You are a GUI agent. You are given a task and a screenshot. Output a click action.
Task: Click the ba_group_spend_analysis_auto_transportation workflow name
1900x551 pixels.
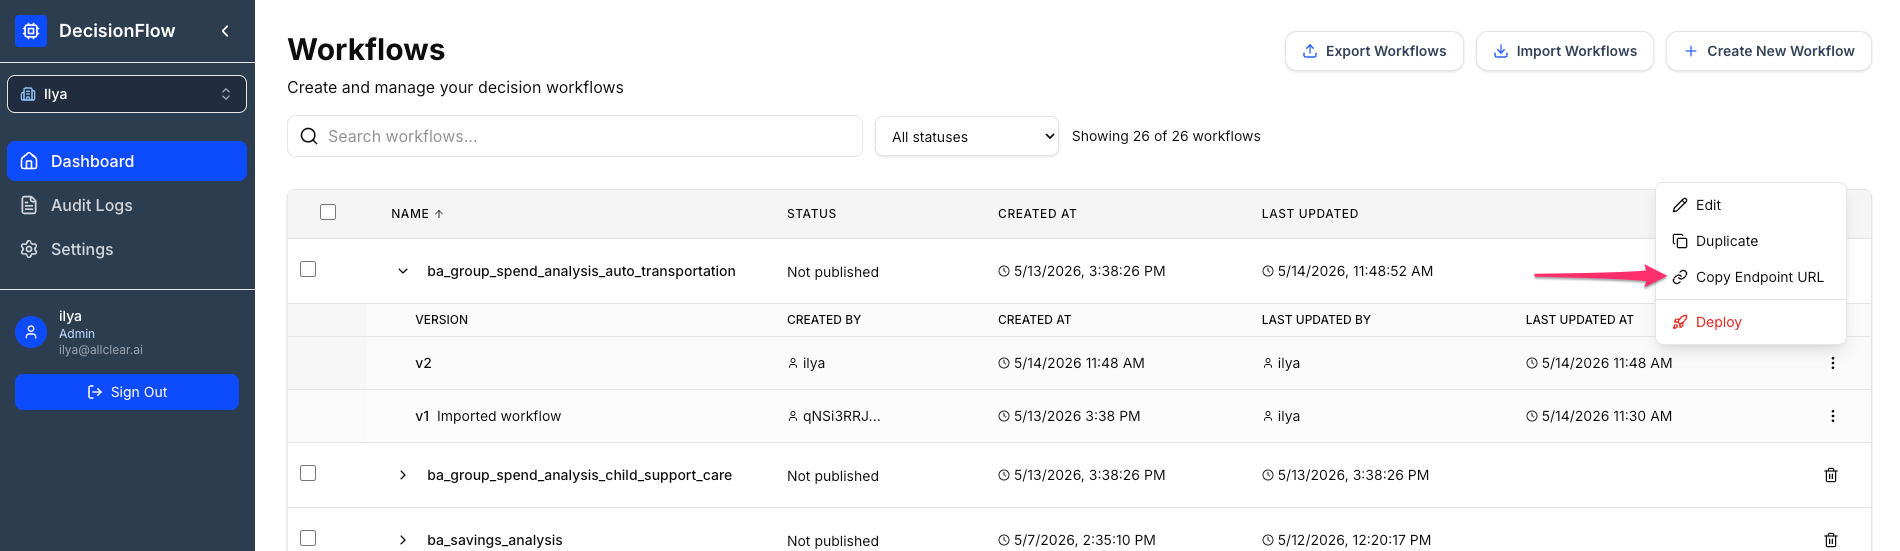pyautogui.click(x=581, y=271)
